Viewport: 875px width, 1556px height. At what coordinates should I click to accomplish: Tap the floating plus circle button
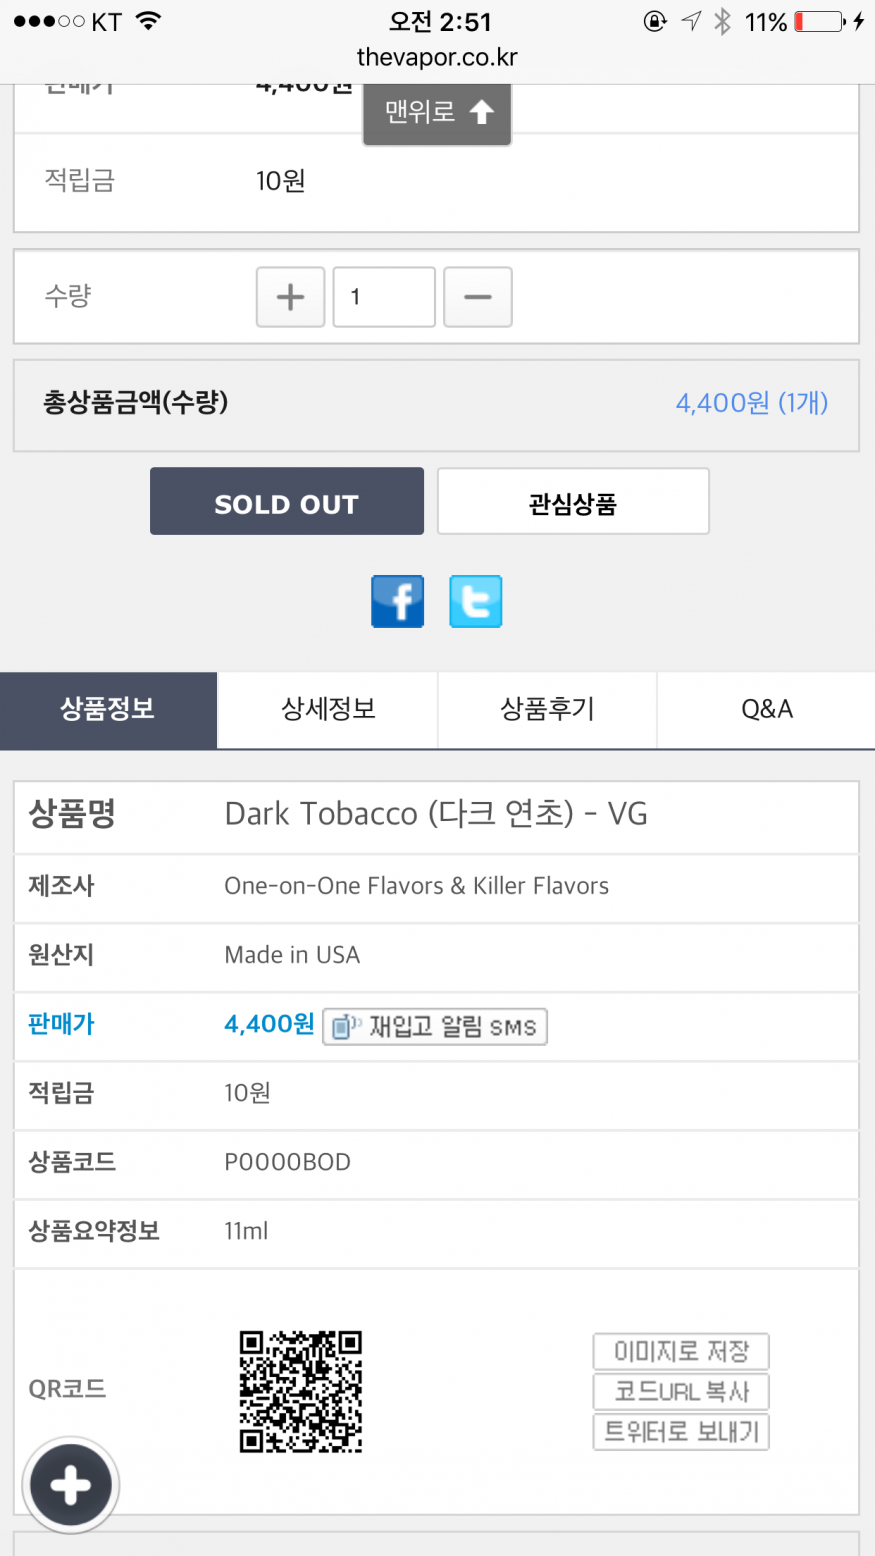click(x=70, y=1486)
